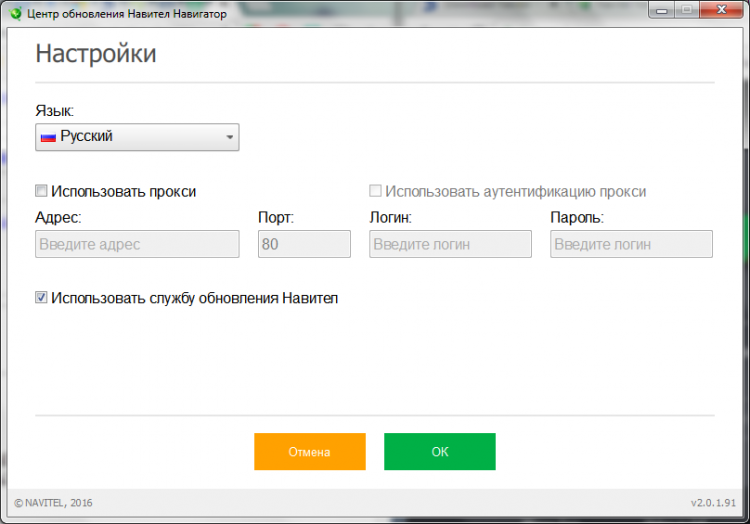Image resolution: width=750 pixels, height=524 pixels.
Task: Click the disabled maximize window button
Action: pos(687,10)
